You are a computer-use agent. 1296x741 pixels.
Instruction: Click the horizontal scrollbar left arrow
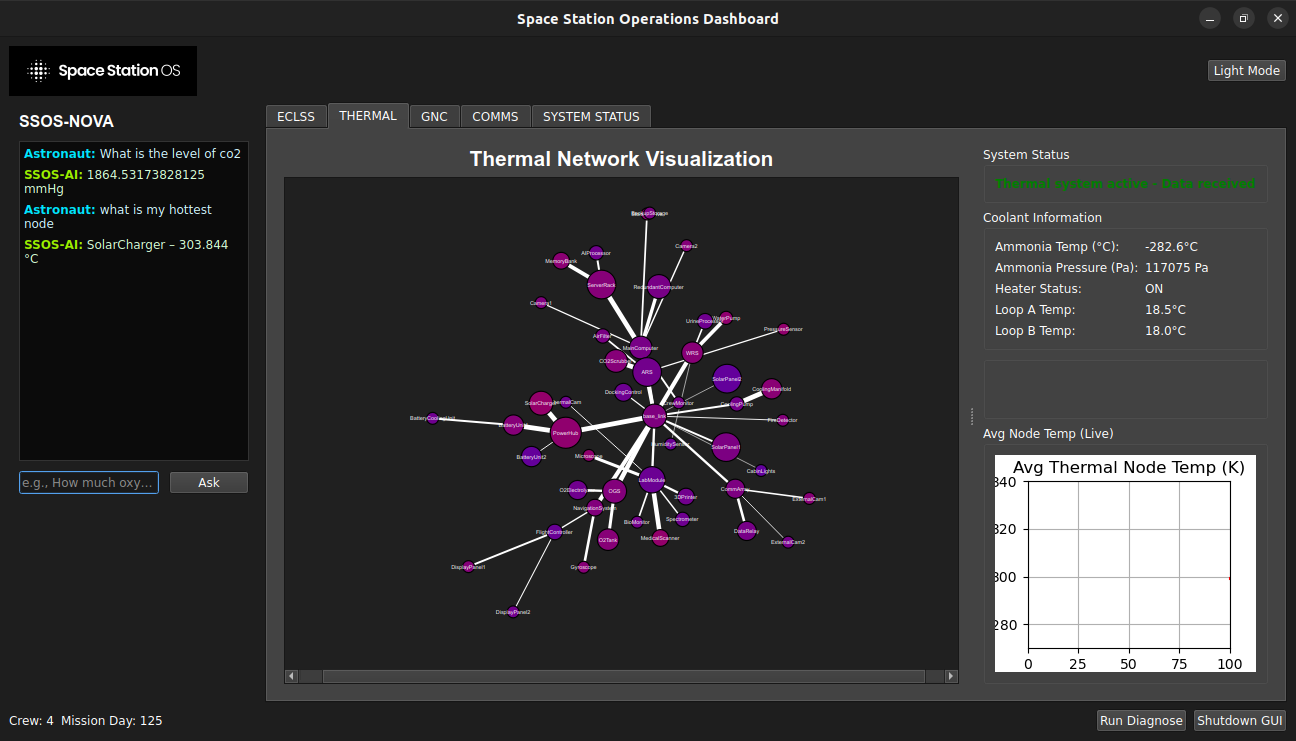[x=292, y=676]
